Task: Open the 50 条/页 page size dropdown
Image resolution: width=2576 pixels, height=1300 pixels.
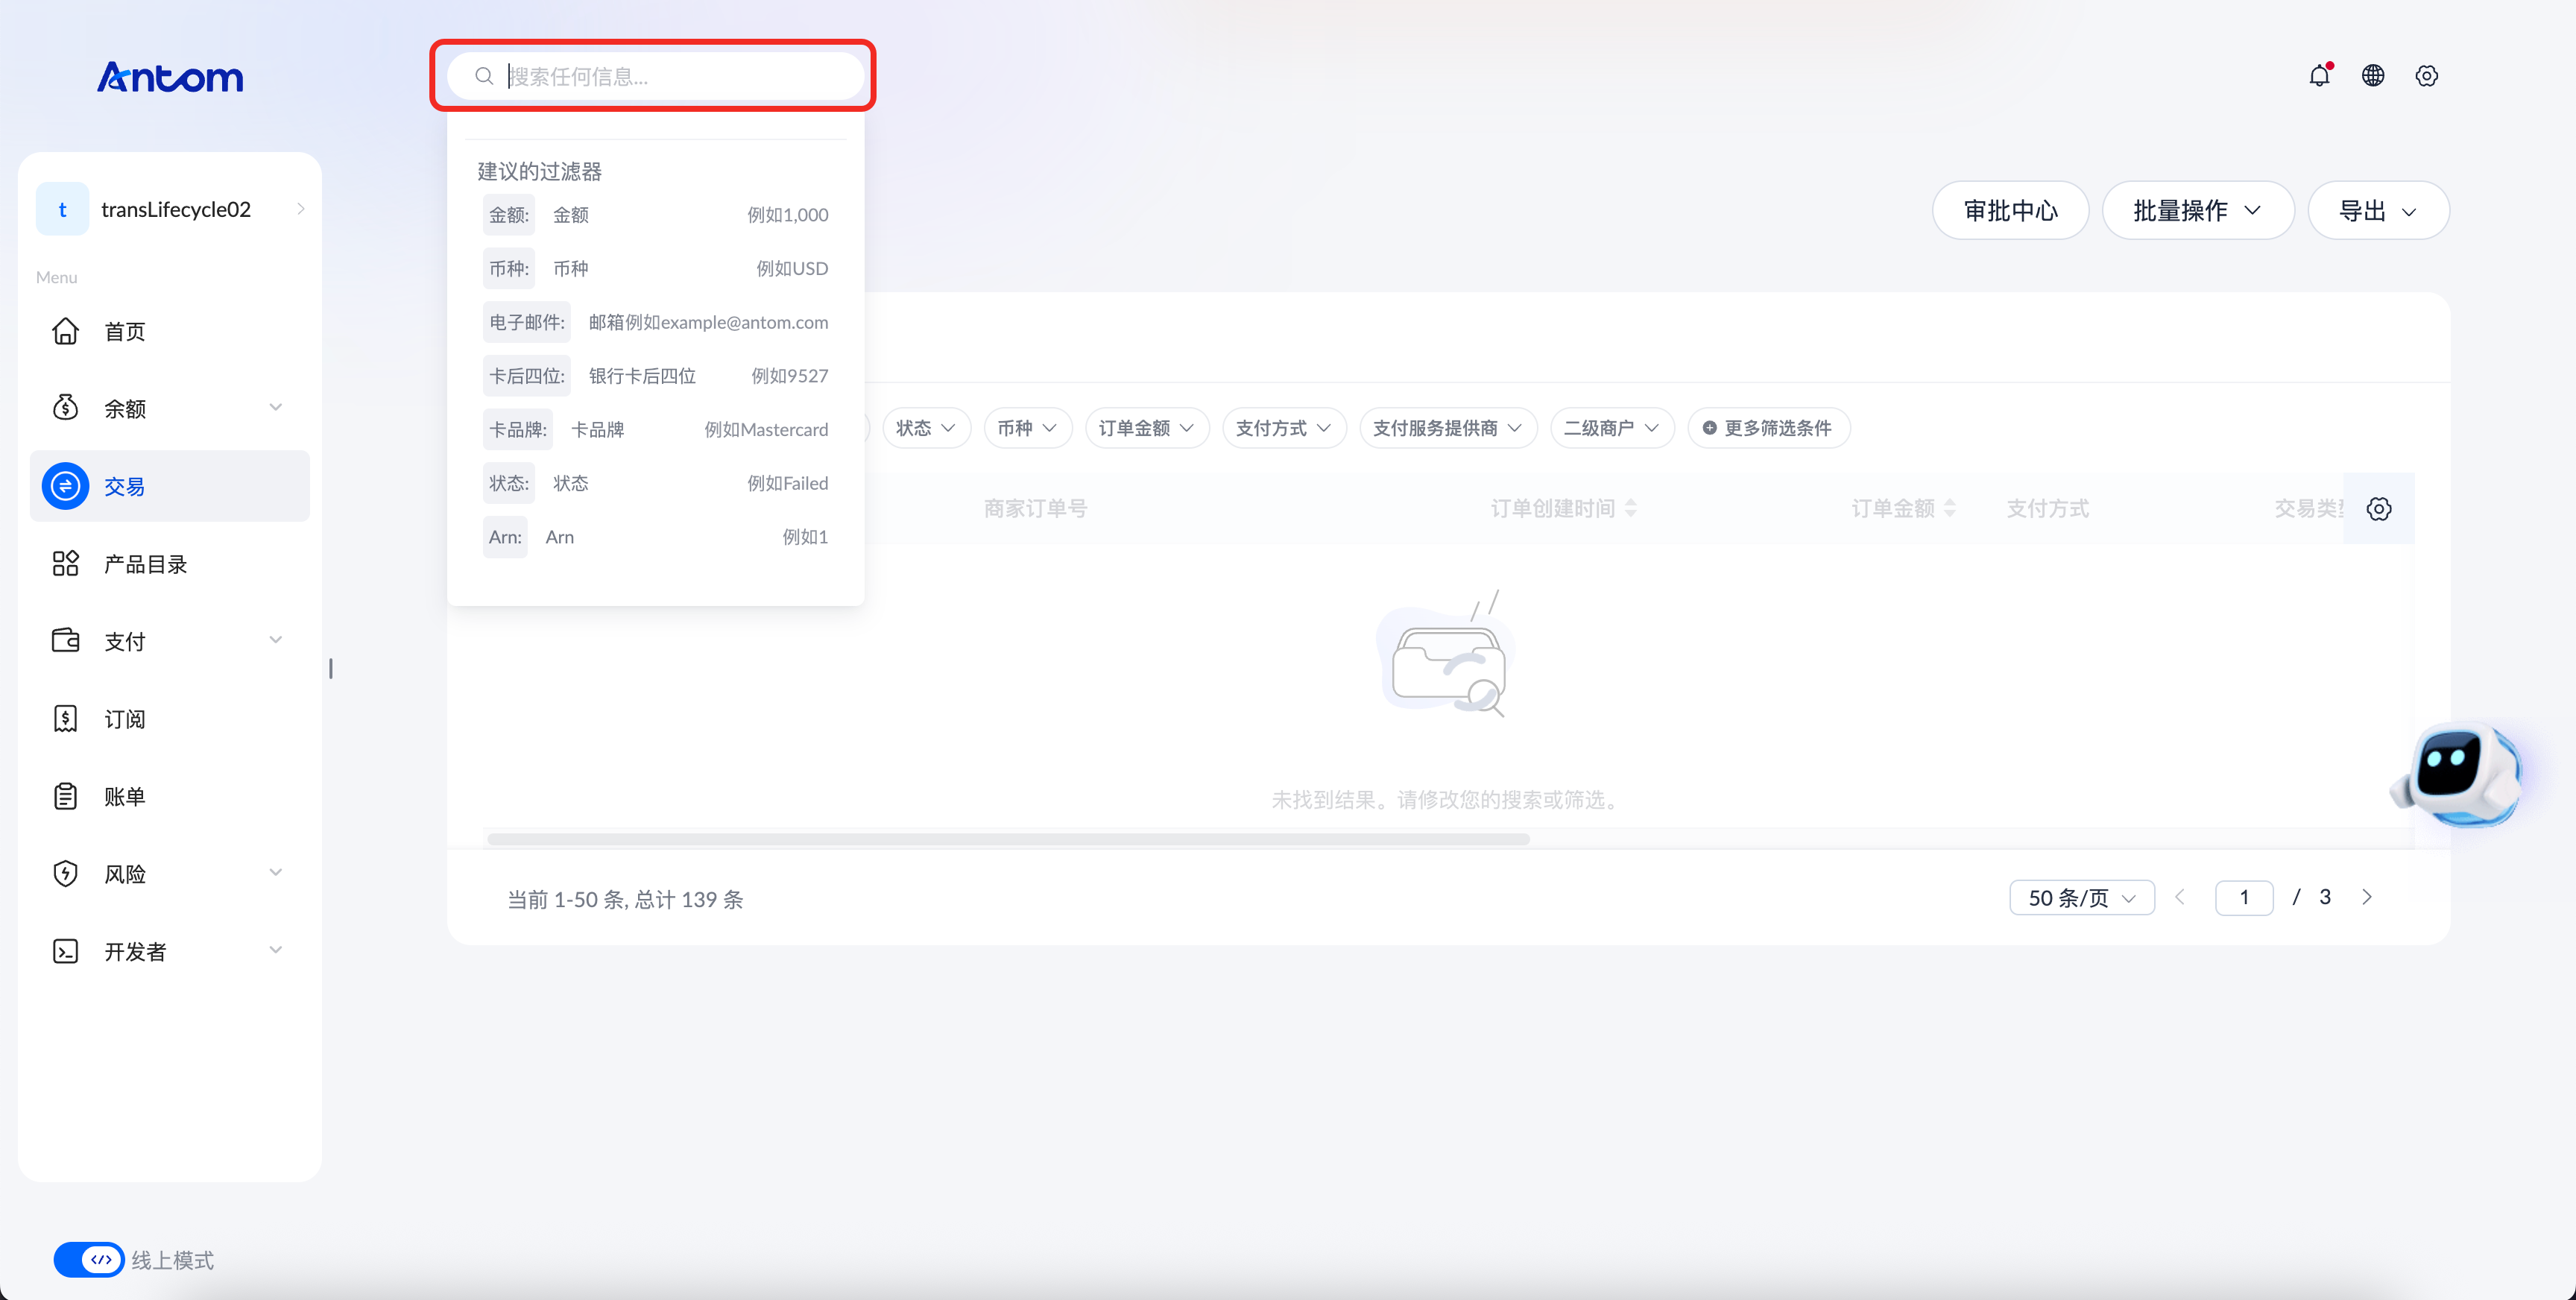Action: (x=2082, y=898)
